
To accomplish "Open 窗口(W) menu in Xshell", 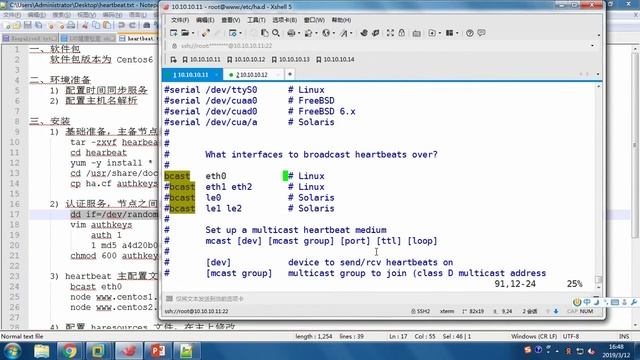I will click(x=314, y=20).
